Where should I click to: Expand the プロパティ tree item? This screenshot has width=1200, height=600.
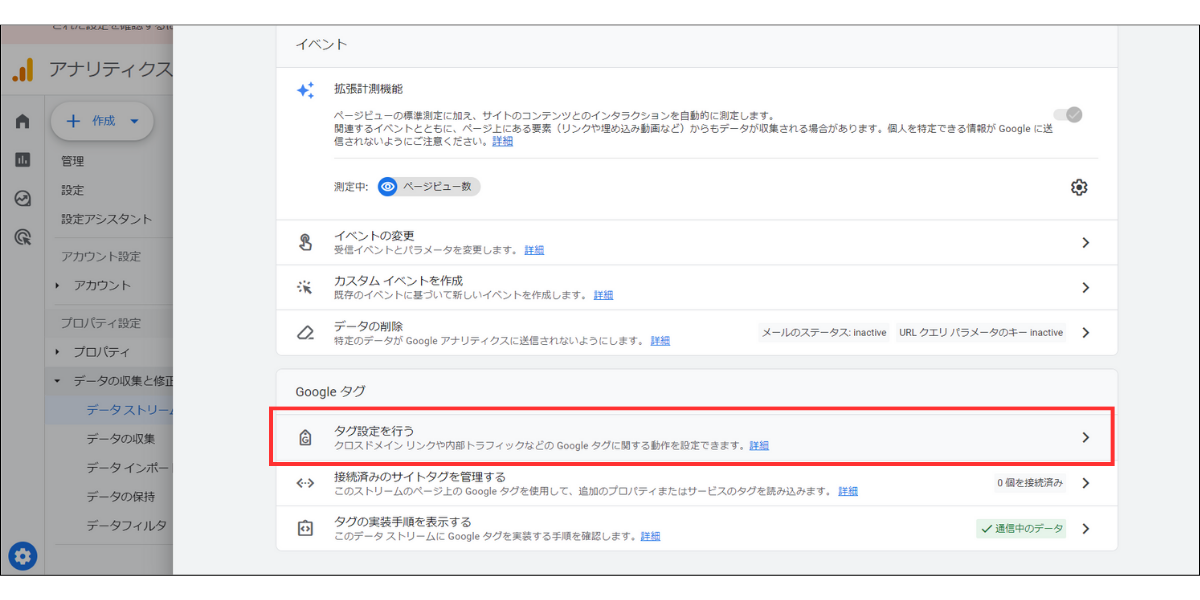[x=58, y=352]
